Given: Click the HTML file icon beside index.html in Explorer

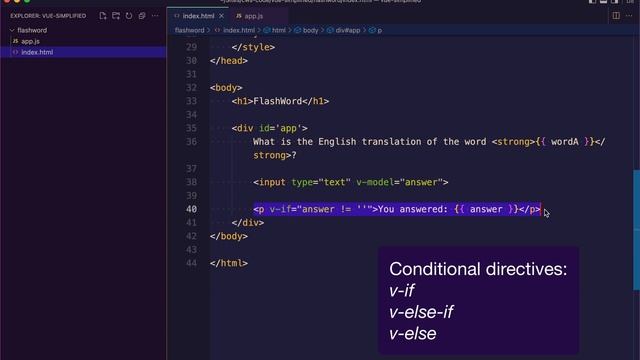Looking at the screenshot, I should click(16, 52).
